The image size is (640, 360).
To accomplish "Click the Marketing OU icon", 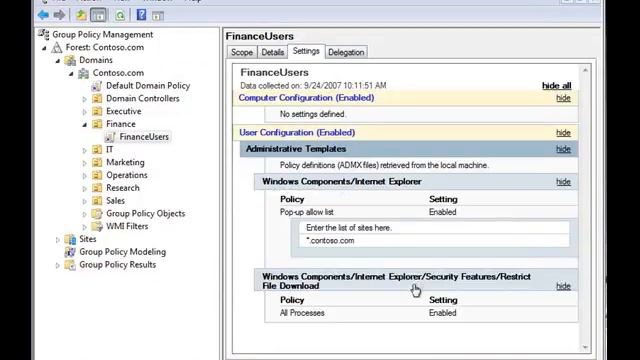I will (97, 162).
